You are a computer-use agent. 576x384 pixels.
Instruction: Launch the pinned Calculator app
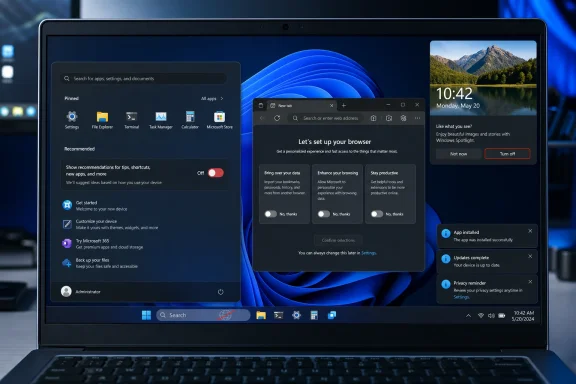click(x=190, y=120)
